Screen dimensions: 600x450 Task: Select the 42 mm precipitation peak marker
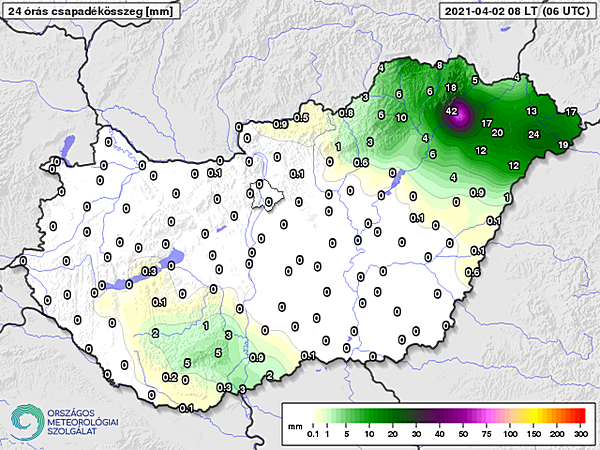coord(452,111)
